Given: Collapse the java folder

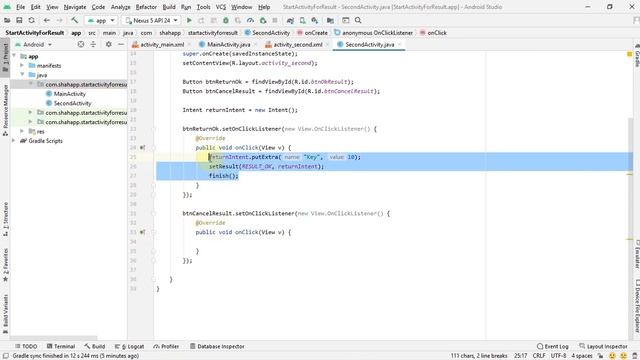Looking at the screenshot, I should (x=22, y=75).
